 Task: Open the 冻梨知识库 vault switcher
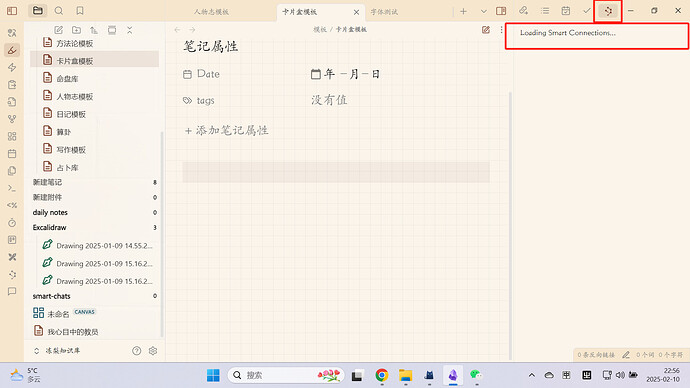coord(57,351)
